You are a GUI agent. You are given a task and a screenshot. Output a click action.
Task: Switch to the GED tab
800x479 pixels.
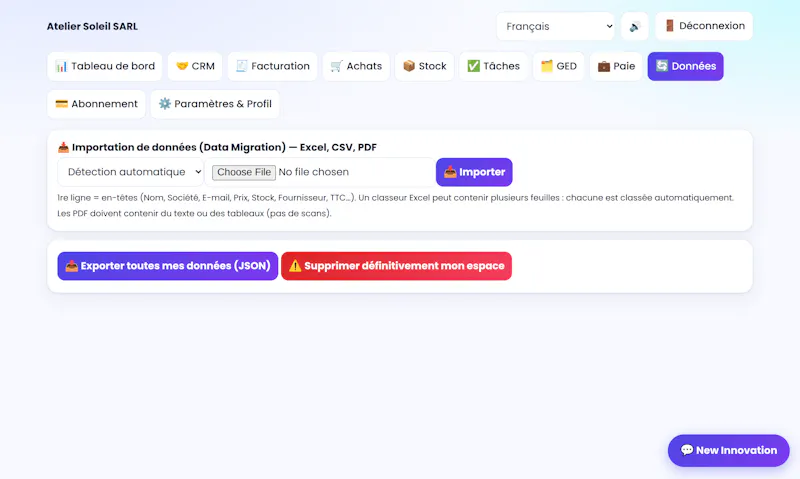coord(559,66)
